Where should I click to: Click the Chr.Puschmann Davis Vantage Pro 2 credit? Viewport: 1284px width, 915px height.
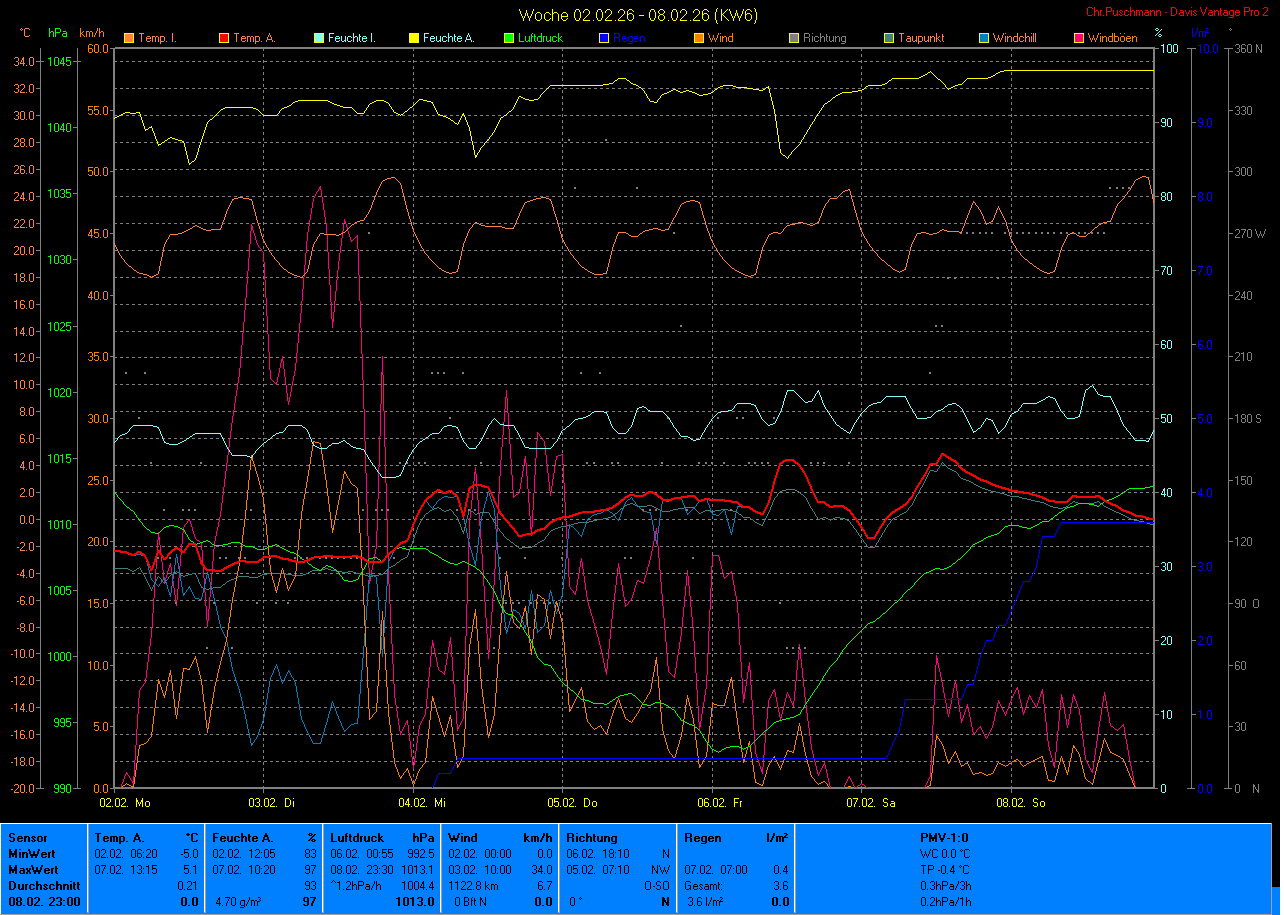coord(1178,12)
